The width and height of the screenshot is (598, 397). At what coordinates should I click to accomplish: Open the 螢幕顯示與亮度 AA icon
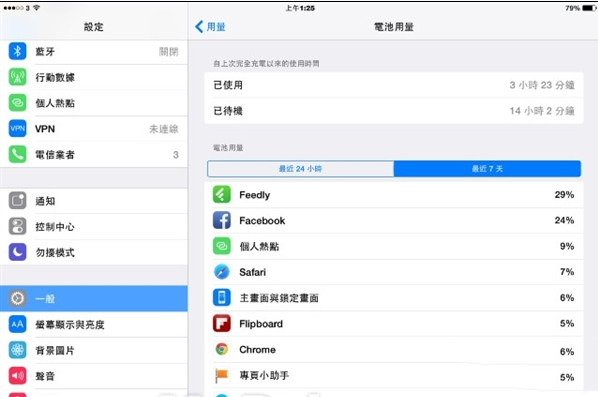[x=18, y=324]
